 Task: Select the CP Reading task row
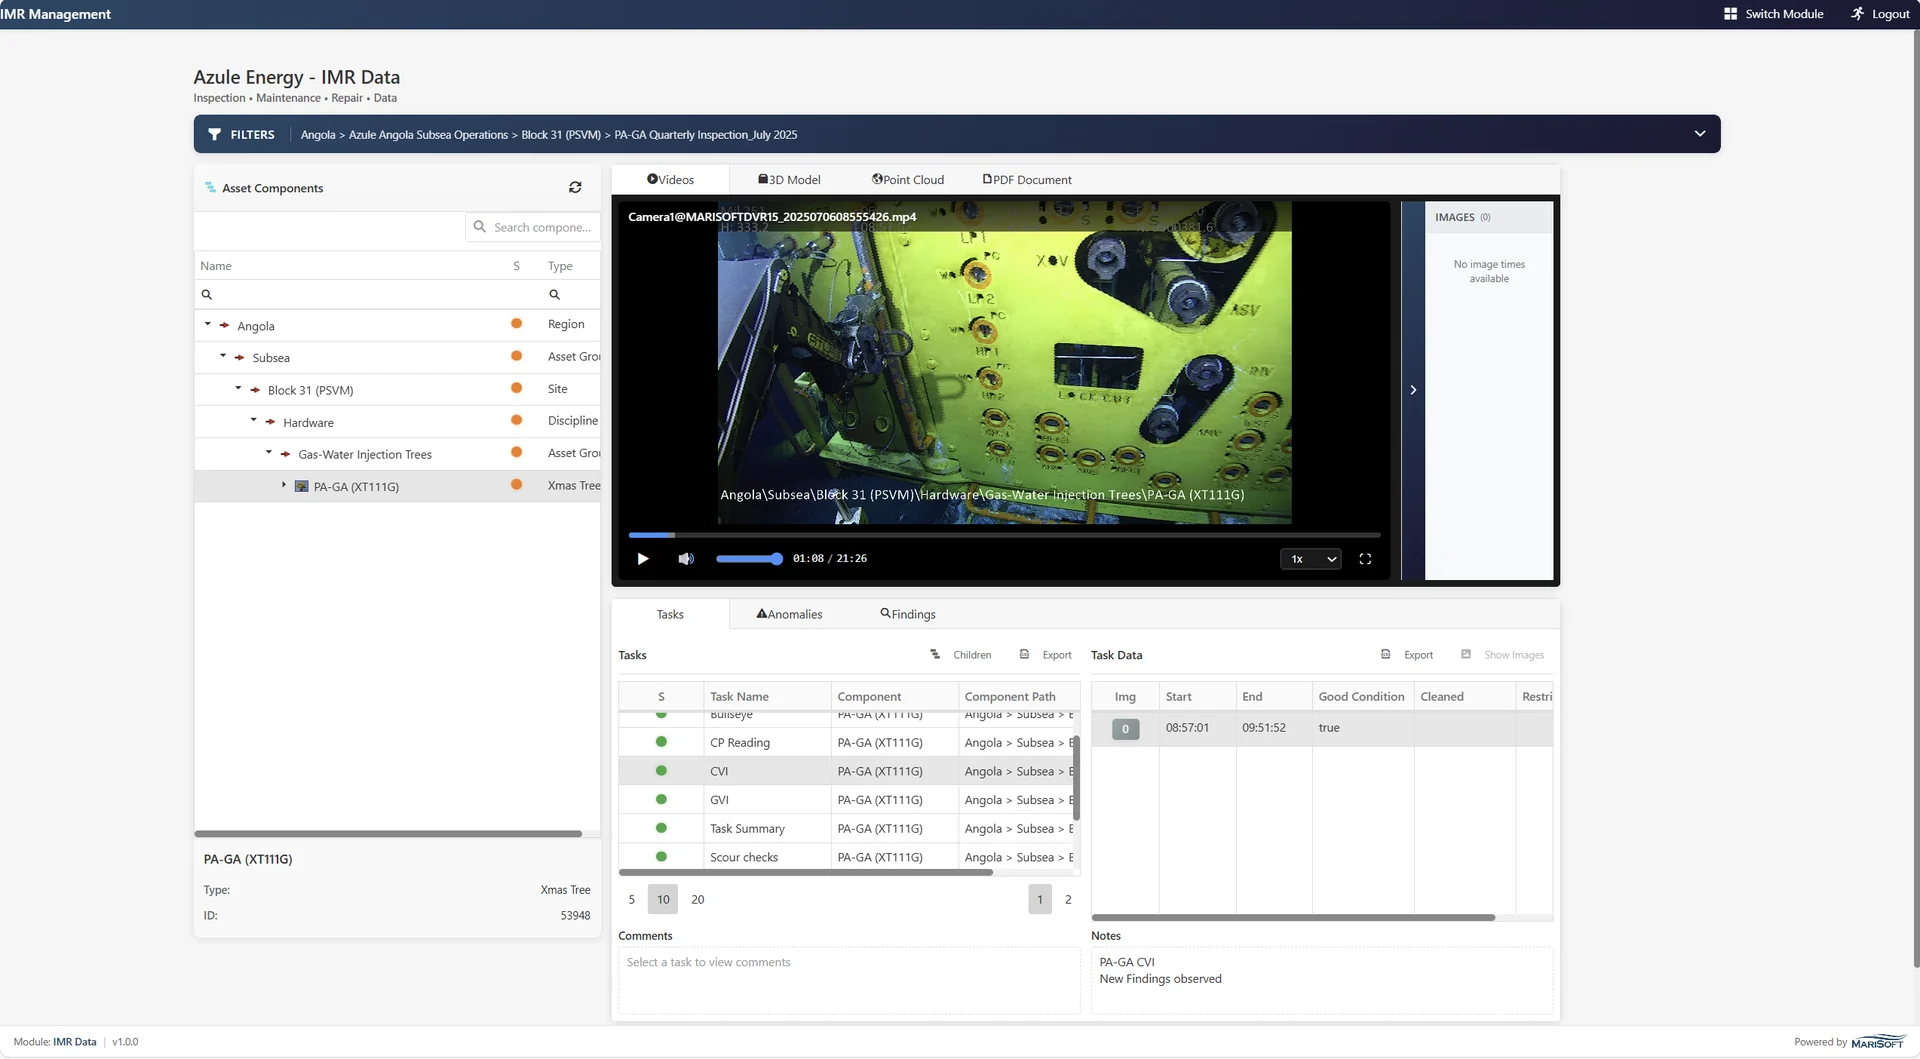846,742
